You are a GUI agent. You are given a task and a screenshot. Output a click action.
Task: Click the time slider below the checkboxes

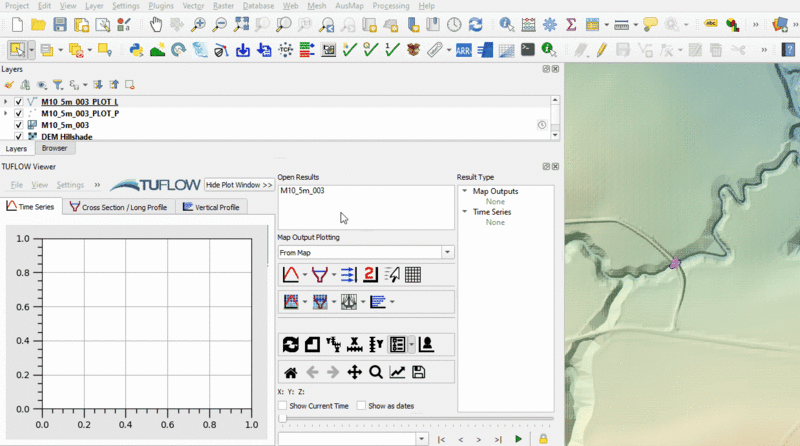pos(415,419)
